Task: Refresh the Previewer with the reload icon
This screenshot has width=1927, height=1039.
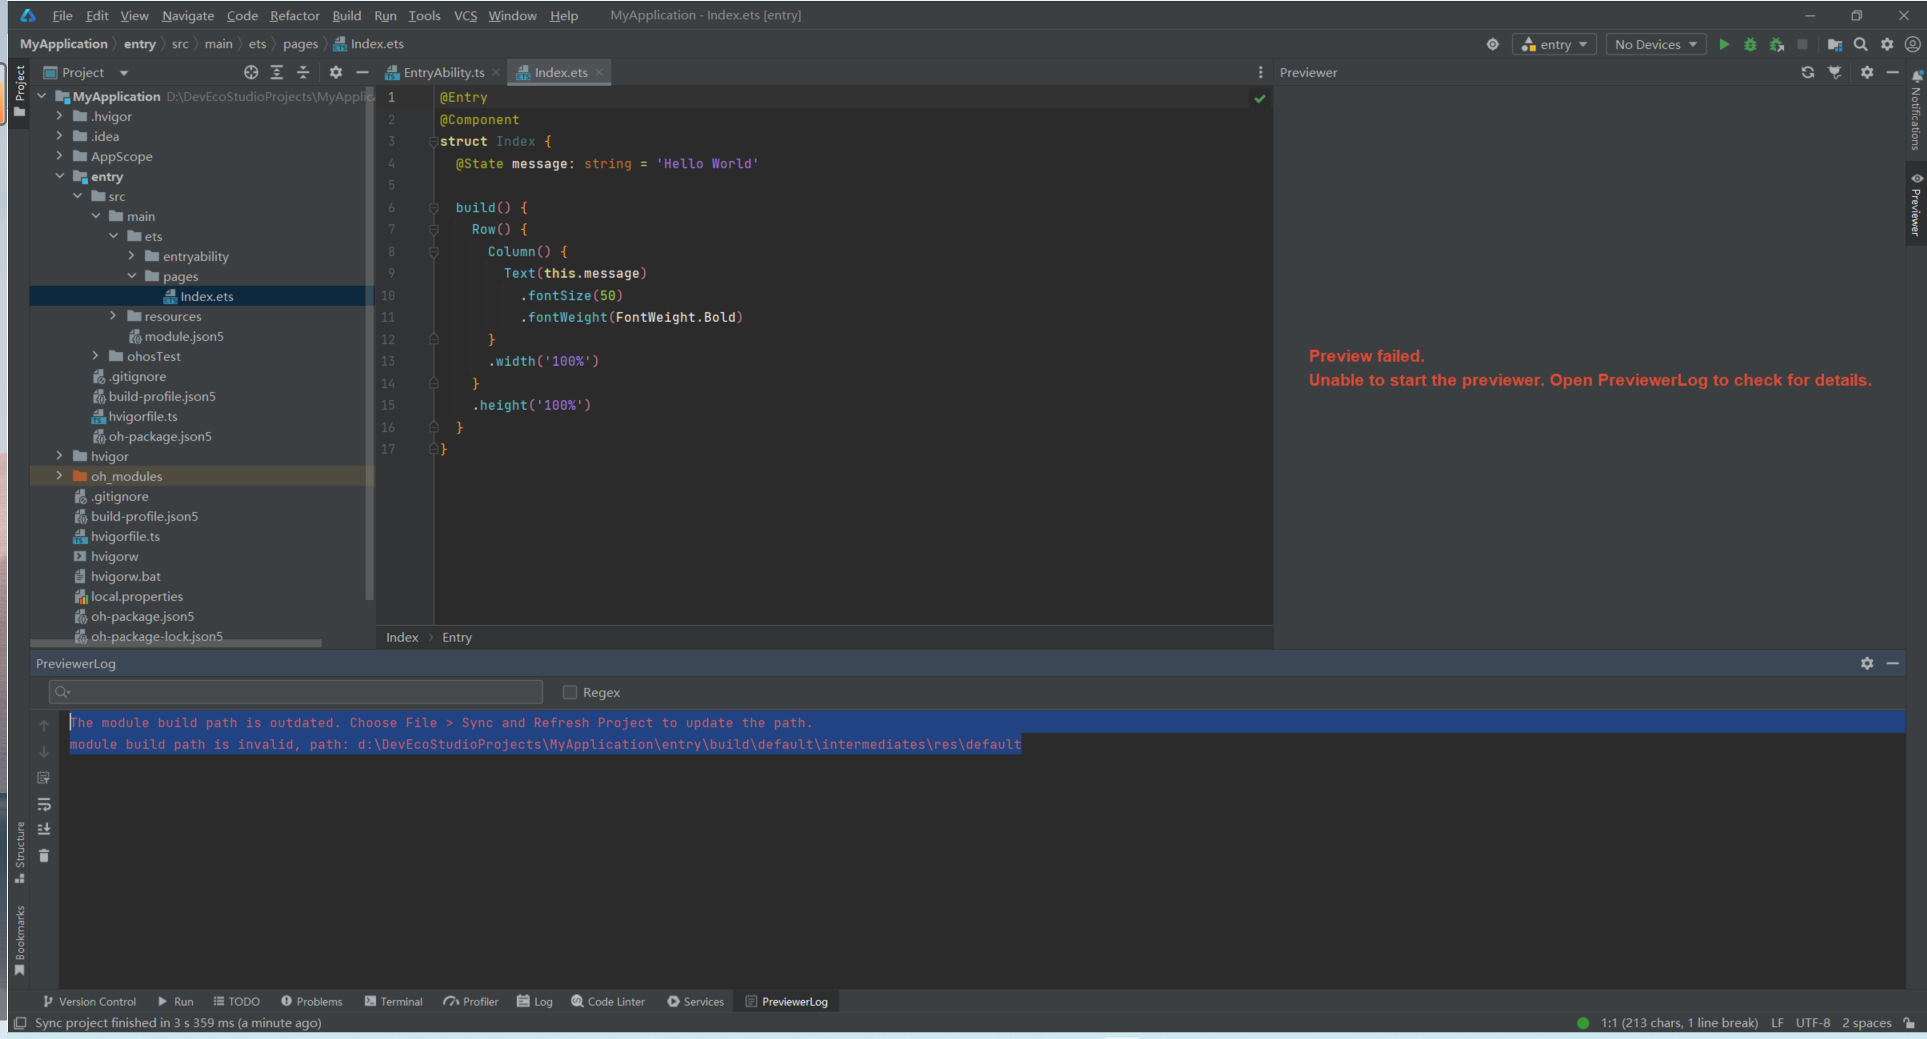Action: [x=1807, y=72]
